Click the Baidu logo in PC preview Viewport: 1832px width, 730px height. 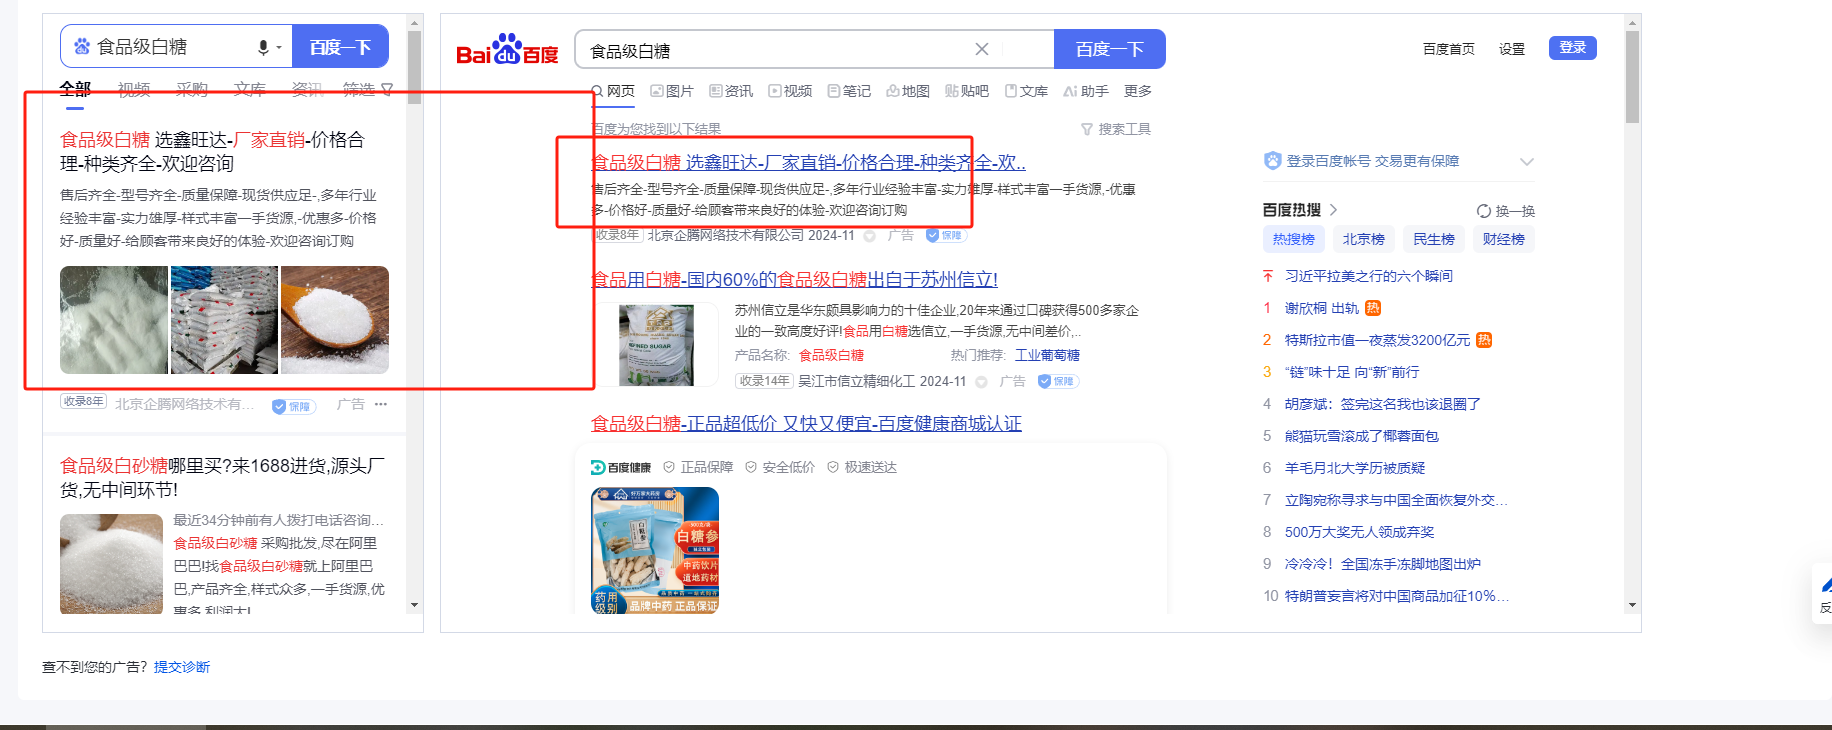click(x=507, y=50)
